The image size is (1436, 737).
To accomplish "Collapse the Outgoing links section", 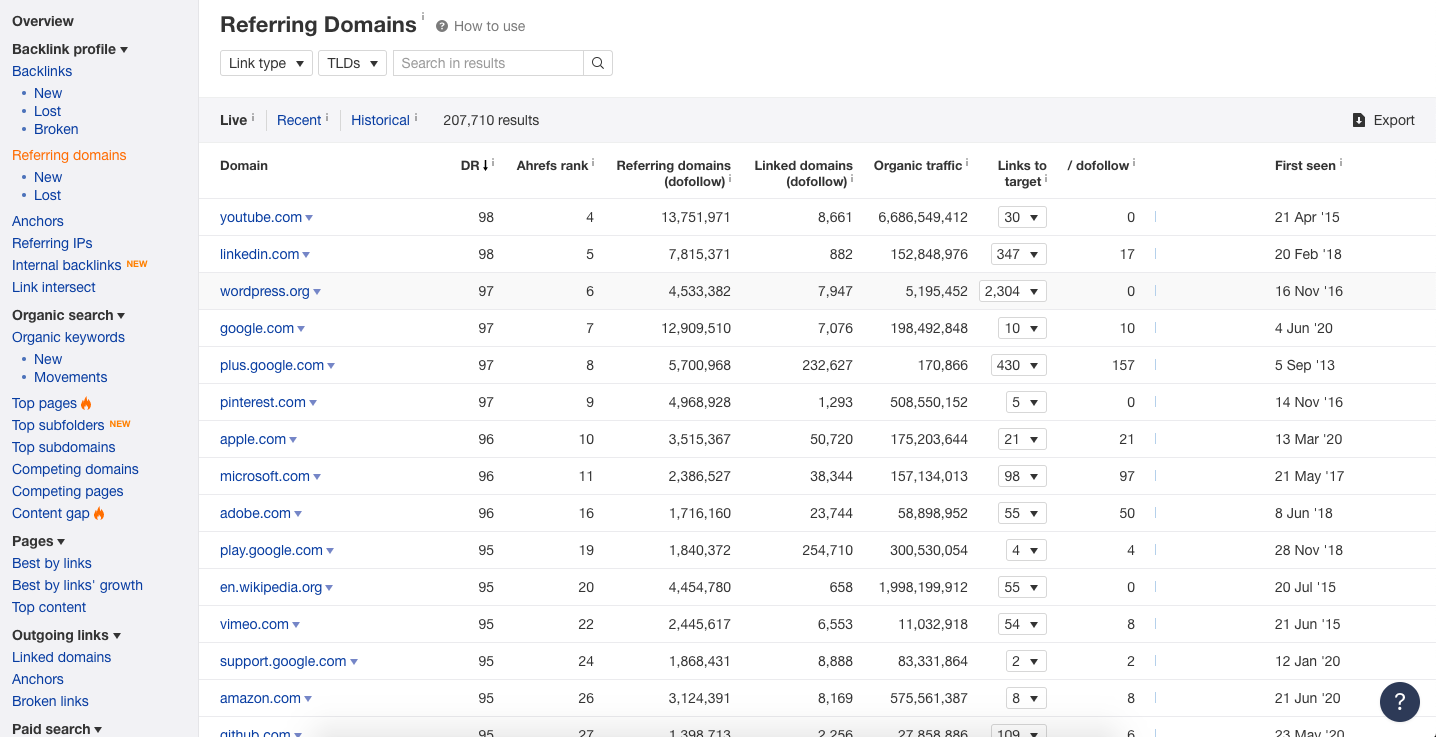I will click(66, 635).
